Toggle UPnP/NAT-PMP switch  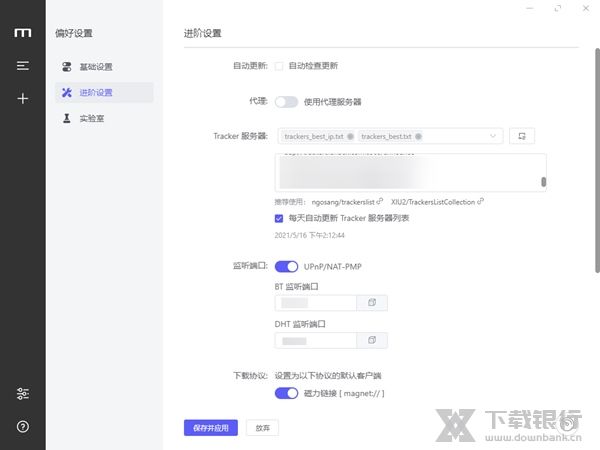coord(286,267)
